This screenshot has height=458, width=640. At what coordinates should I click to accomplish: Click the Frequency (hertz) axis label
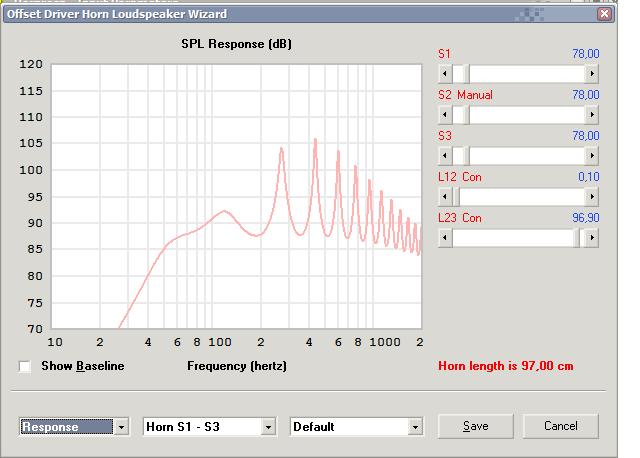[x=237, y=366]
